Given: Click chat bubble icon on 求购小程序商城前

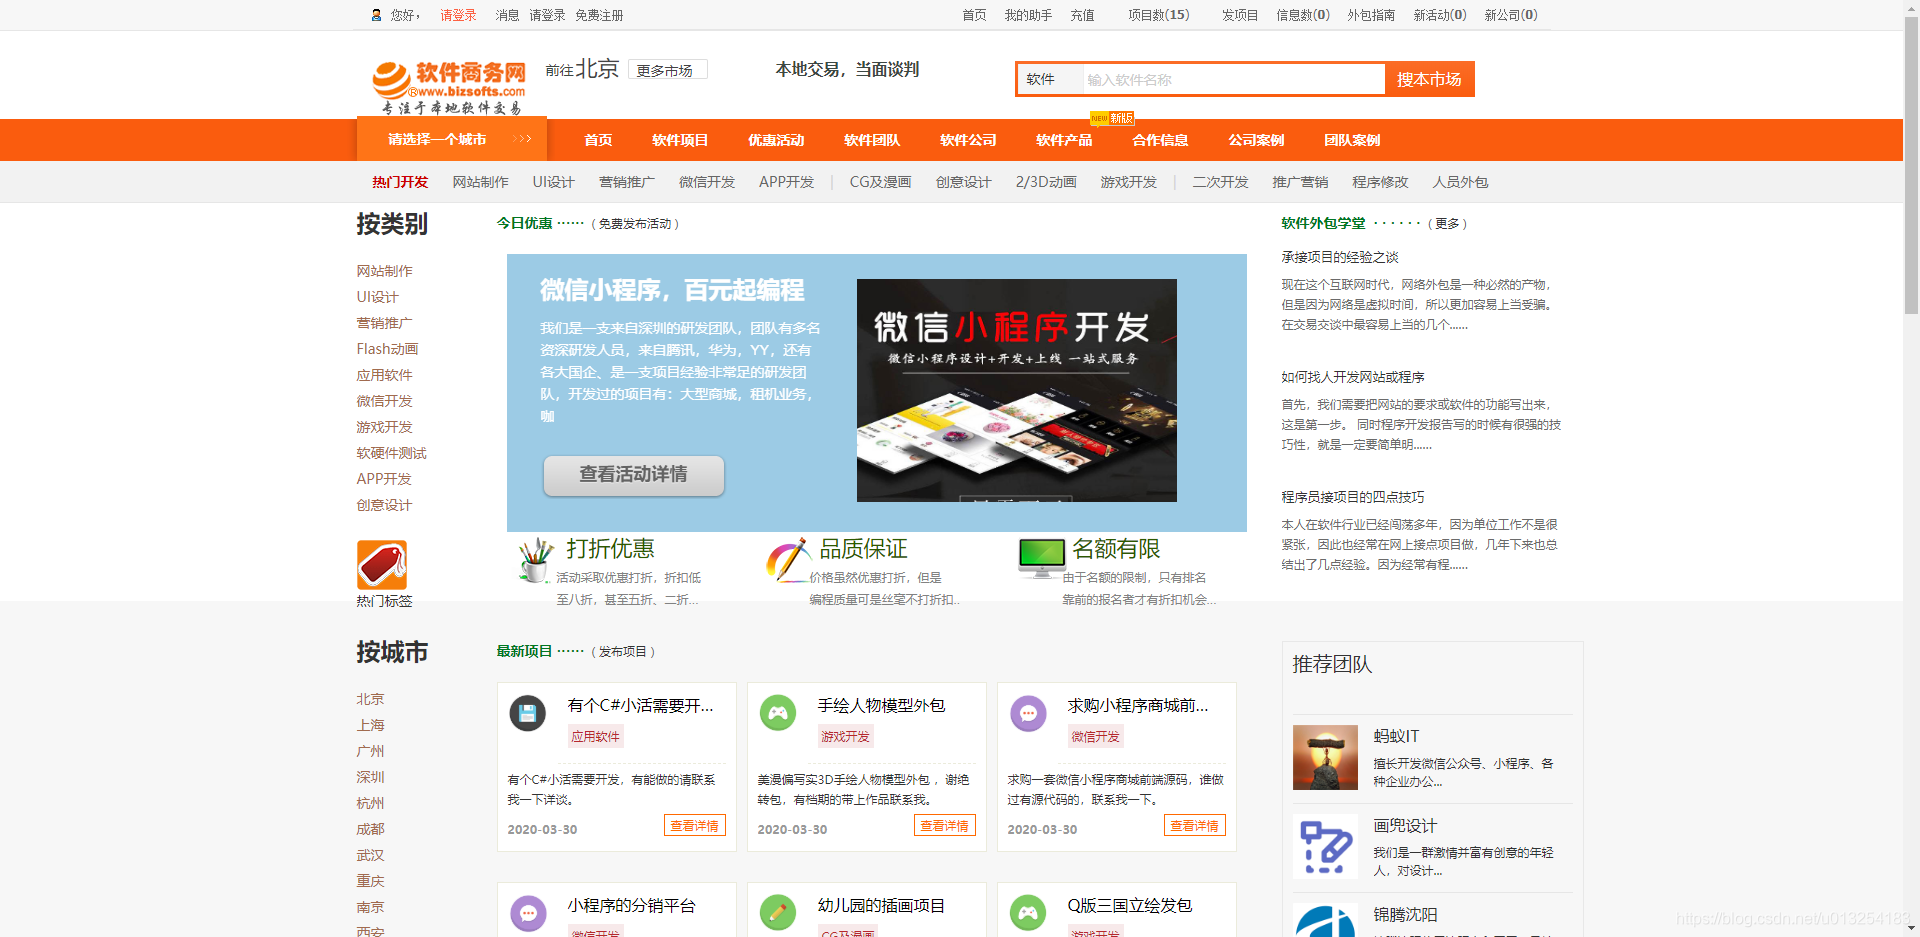Looking at the screenshot, I should [x=1028, y=713].
